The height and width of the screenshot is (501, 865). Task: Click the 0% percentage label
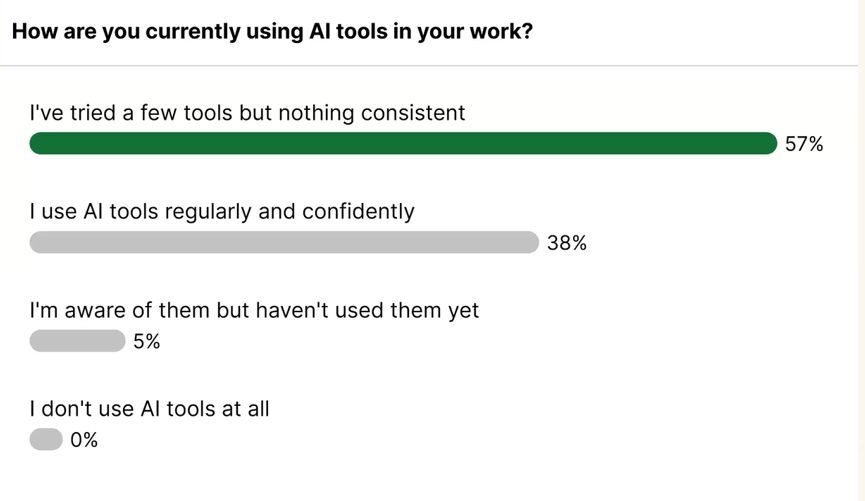pos(84,440)
